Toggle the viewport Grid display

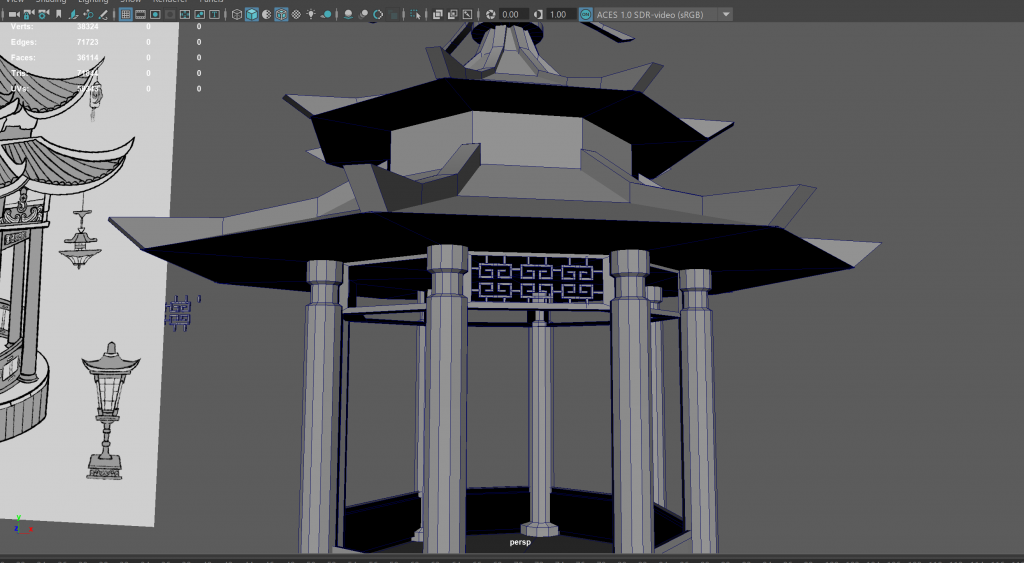pos(125,14)
